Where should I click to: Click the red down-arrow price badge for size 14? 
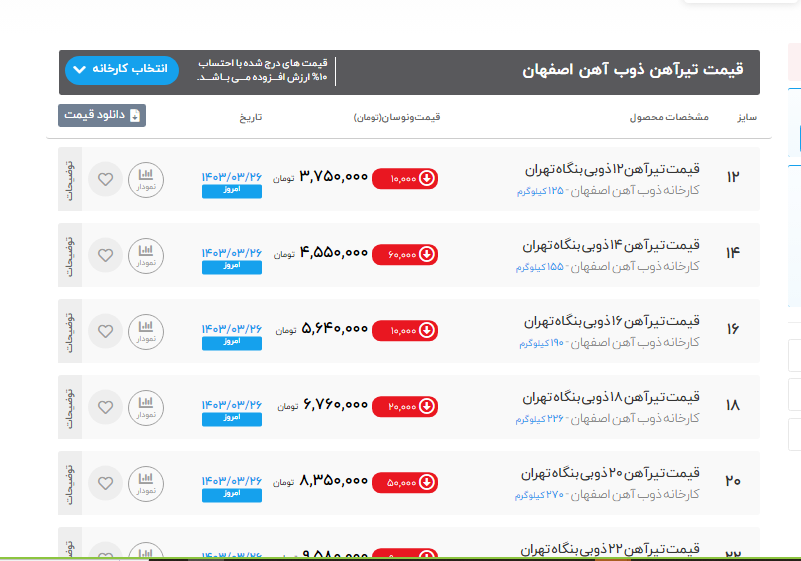(405, 255)
